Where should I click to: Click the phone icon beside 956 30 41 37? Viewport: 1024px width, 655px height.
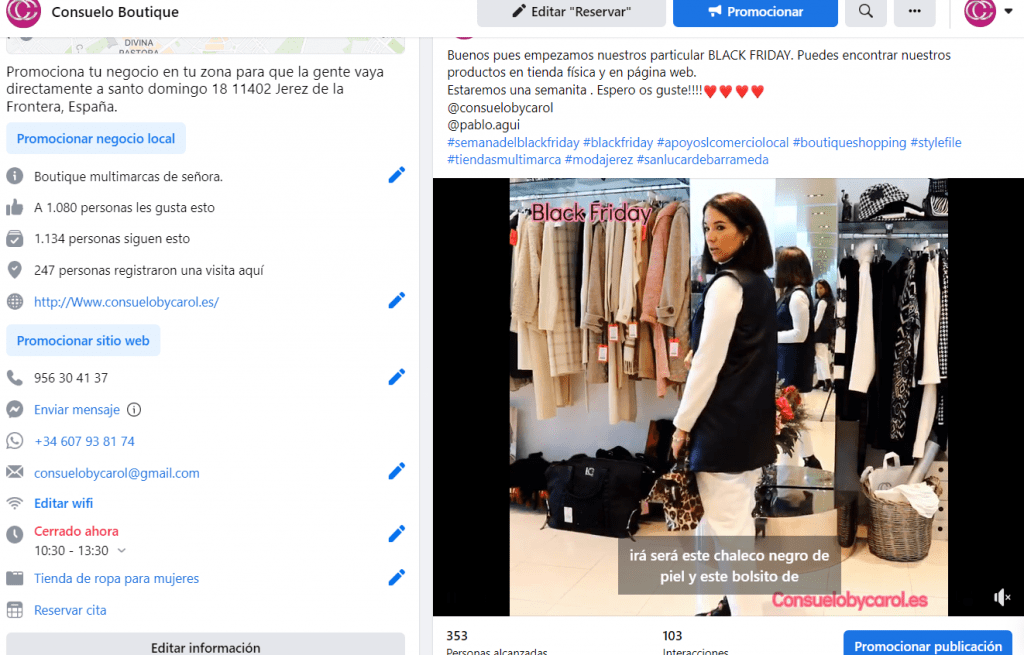pyautogui.click(x=12, y=377)
